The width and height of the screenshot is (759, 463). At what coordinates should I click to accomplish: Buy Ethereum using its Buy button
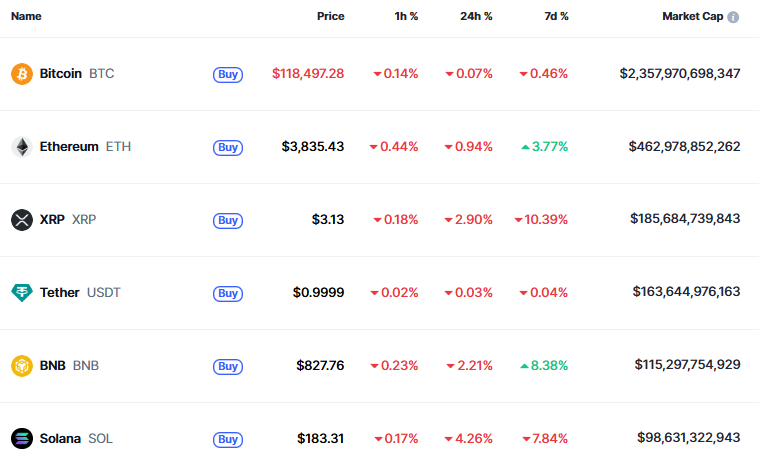click(228, 148)
